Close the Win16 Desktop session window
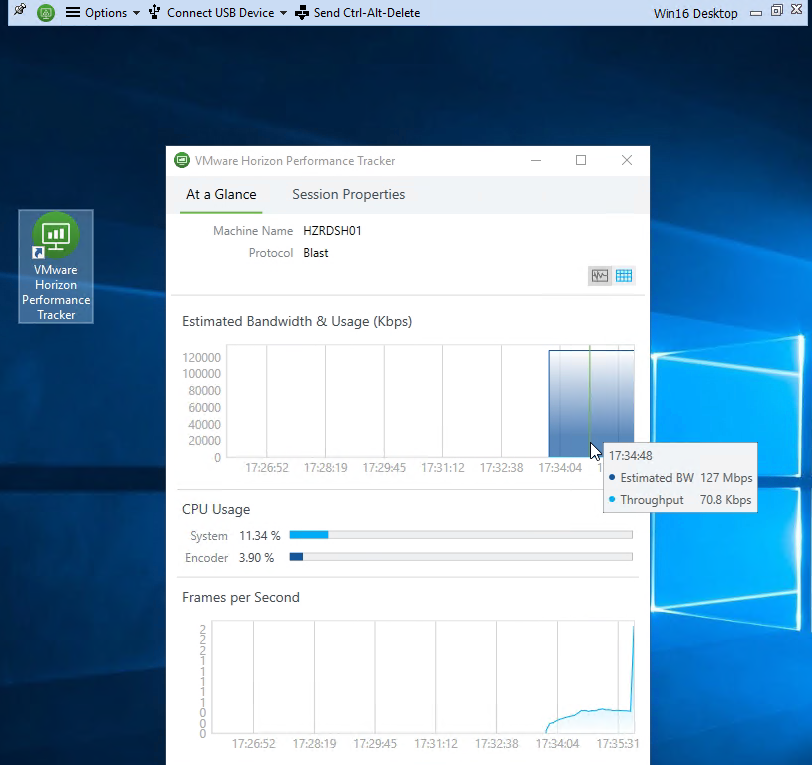Image resolution: width=812 pixels, height=765 pixels. tap(796, 9)
